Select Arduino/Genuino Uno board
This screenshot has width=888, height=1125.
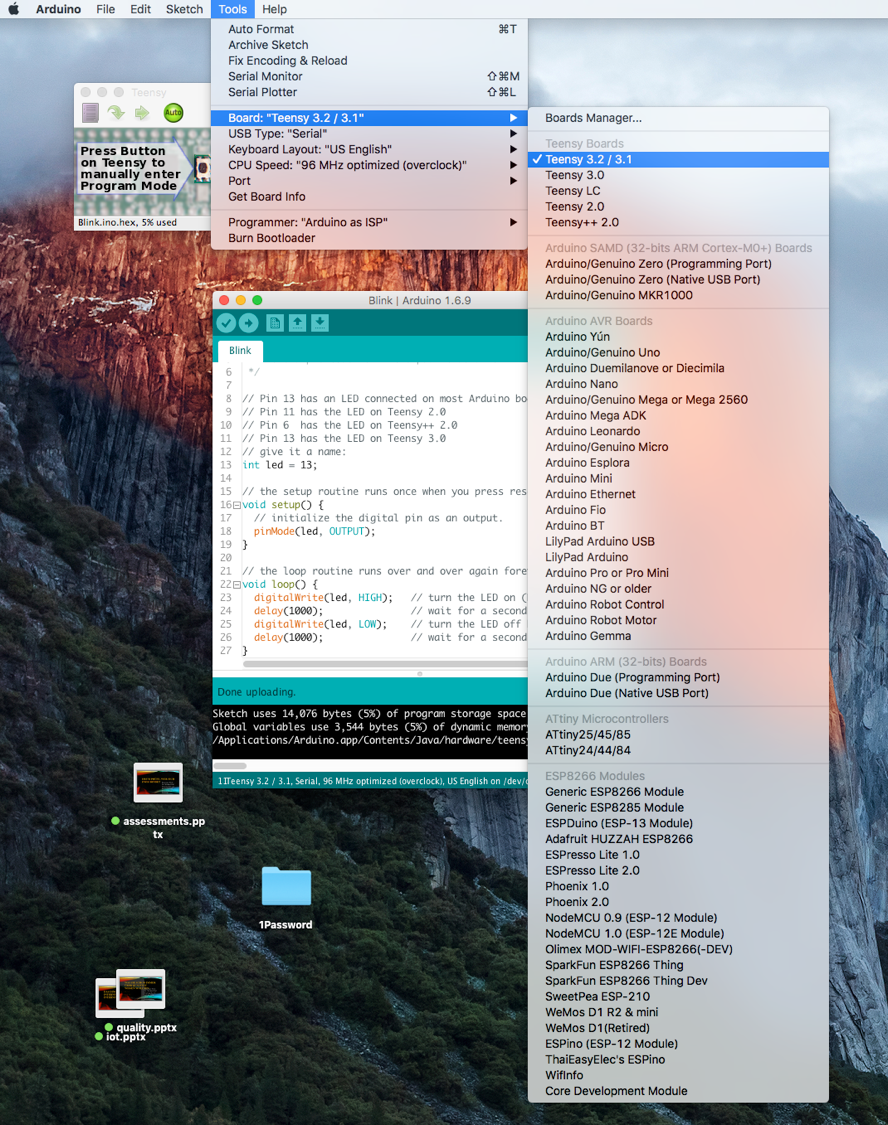click(x=679, y=352)
